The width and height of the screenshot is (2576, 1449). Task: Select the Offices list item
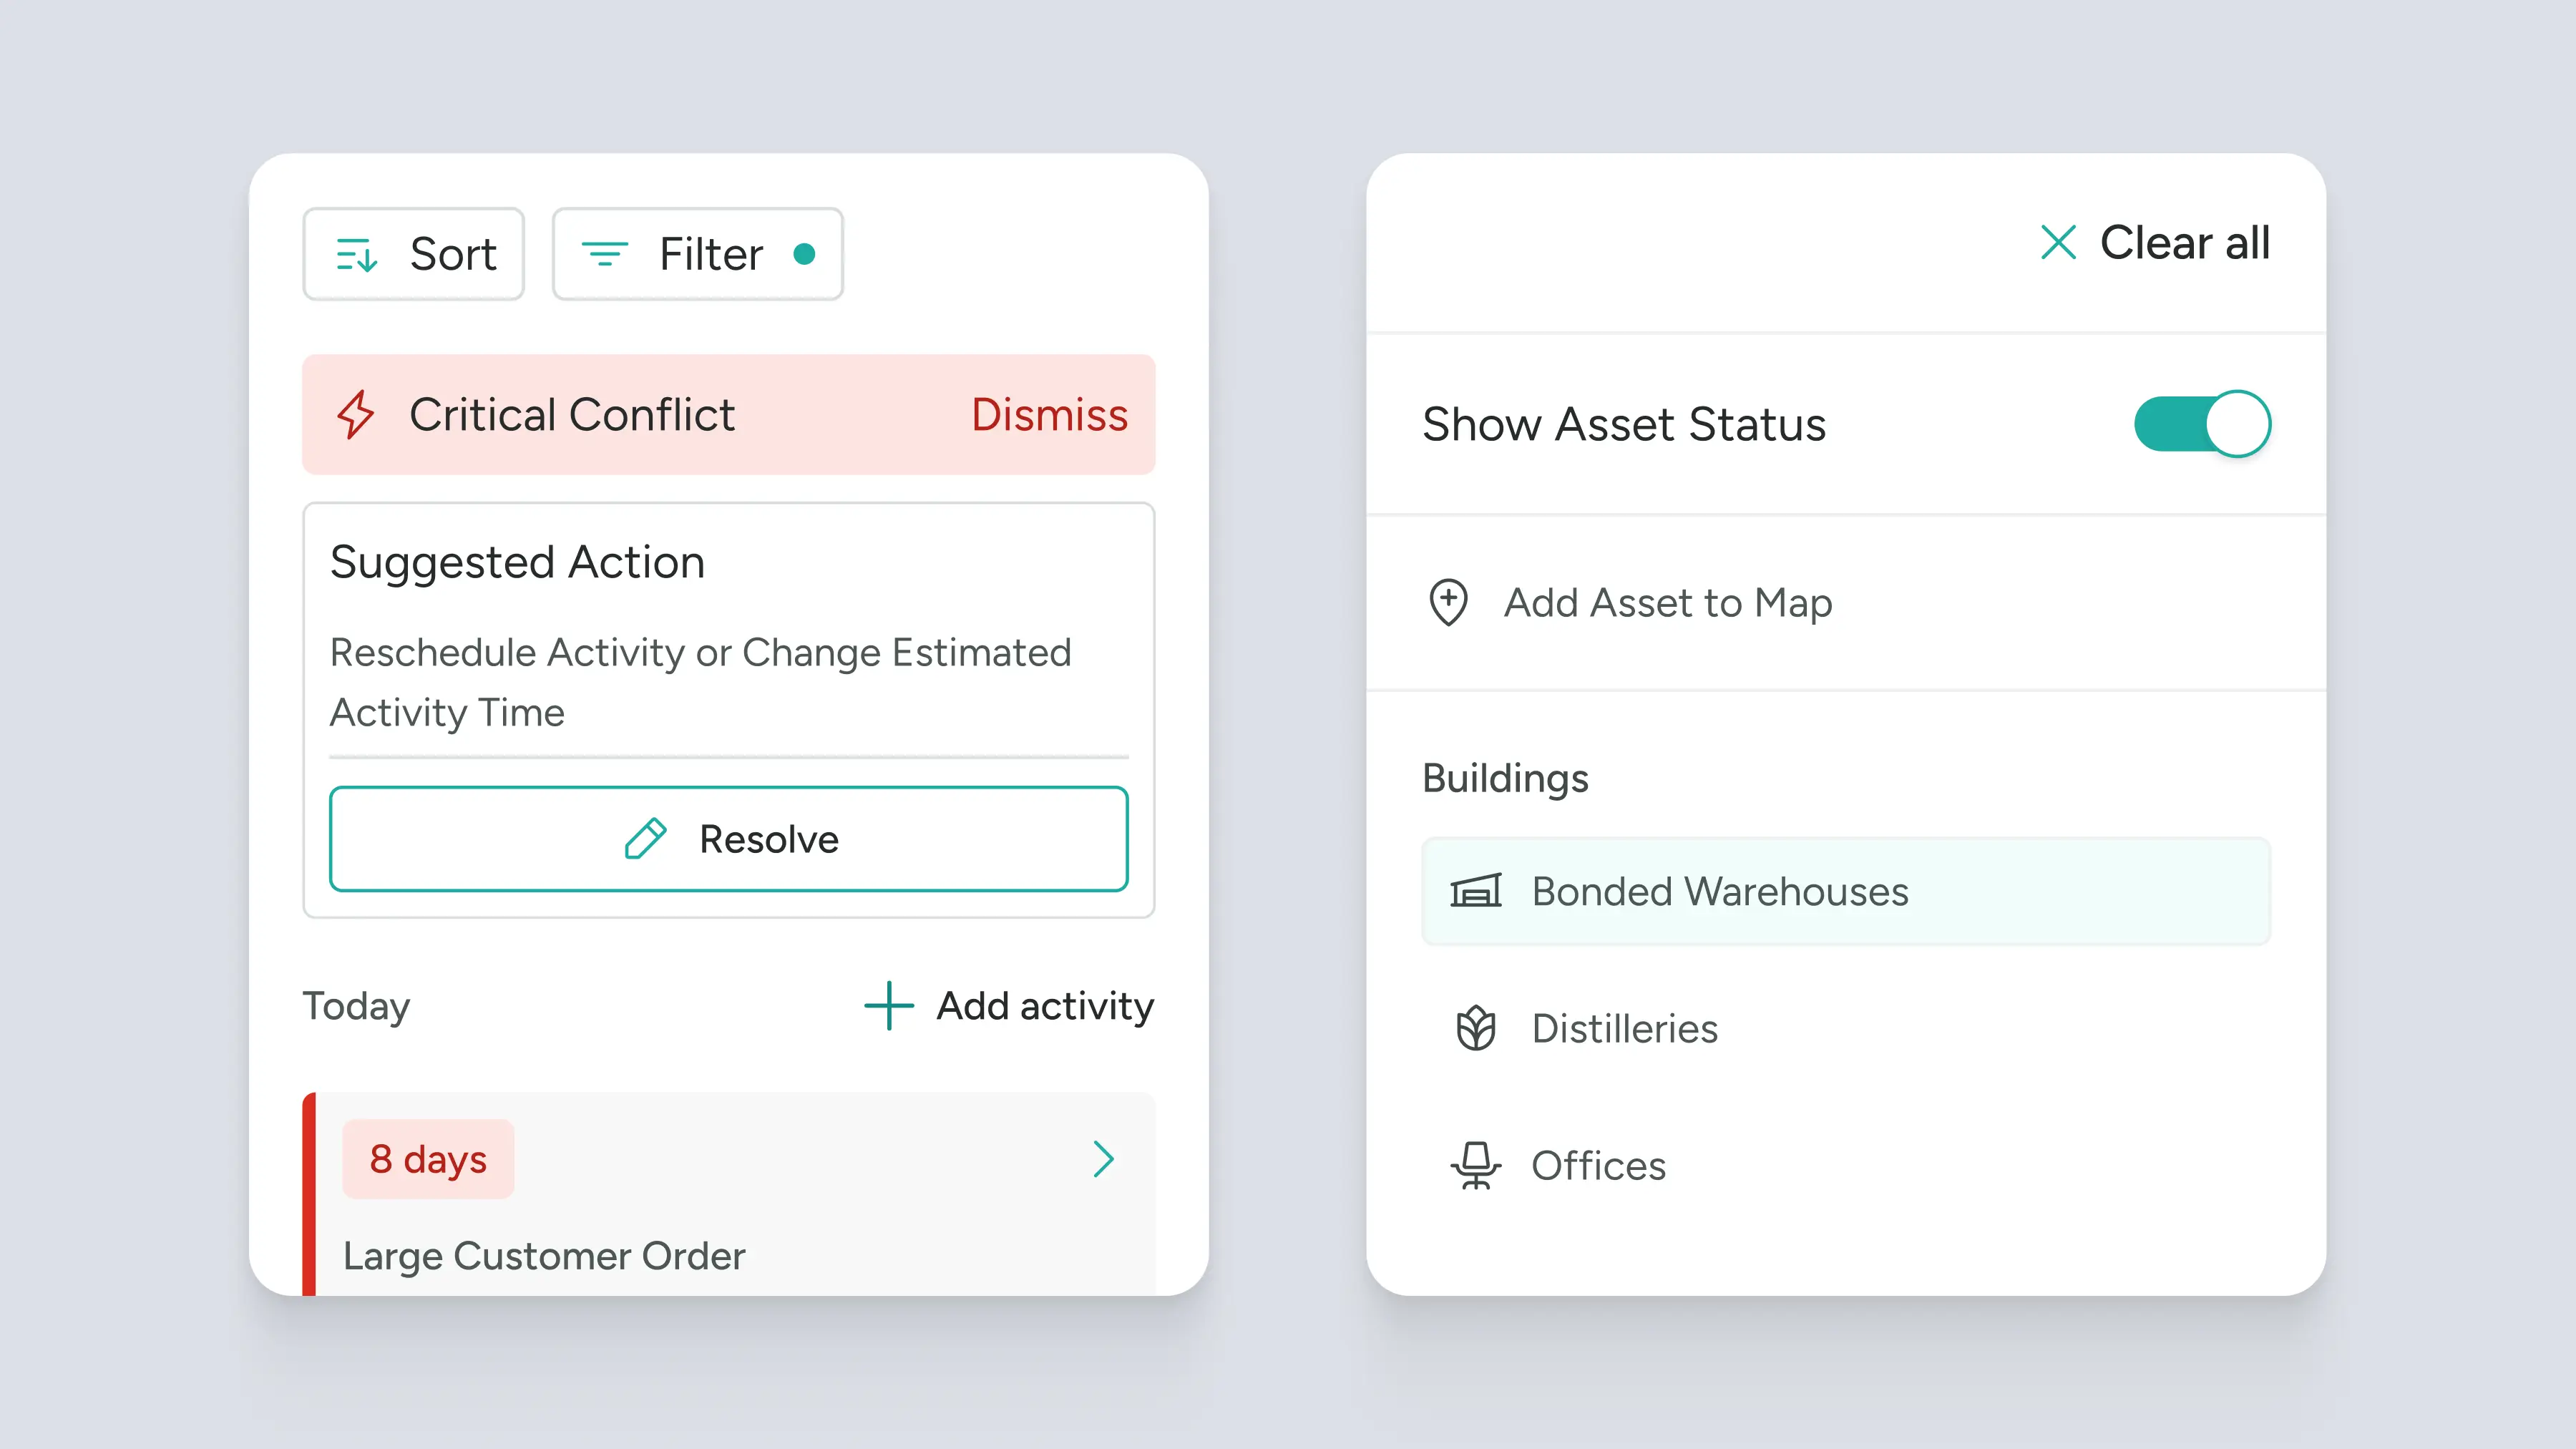click(1598, 1166)
